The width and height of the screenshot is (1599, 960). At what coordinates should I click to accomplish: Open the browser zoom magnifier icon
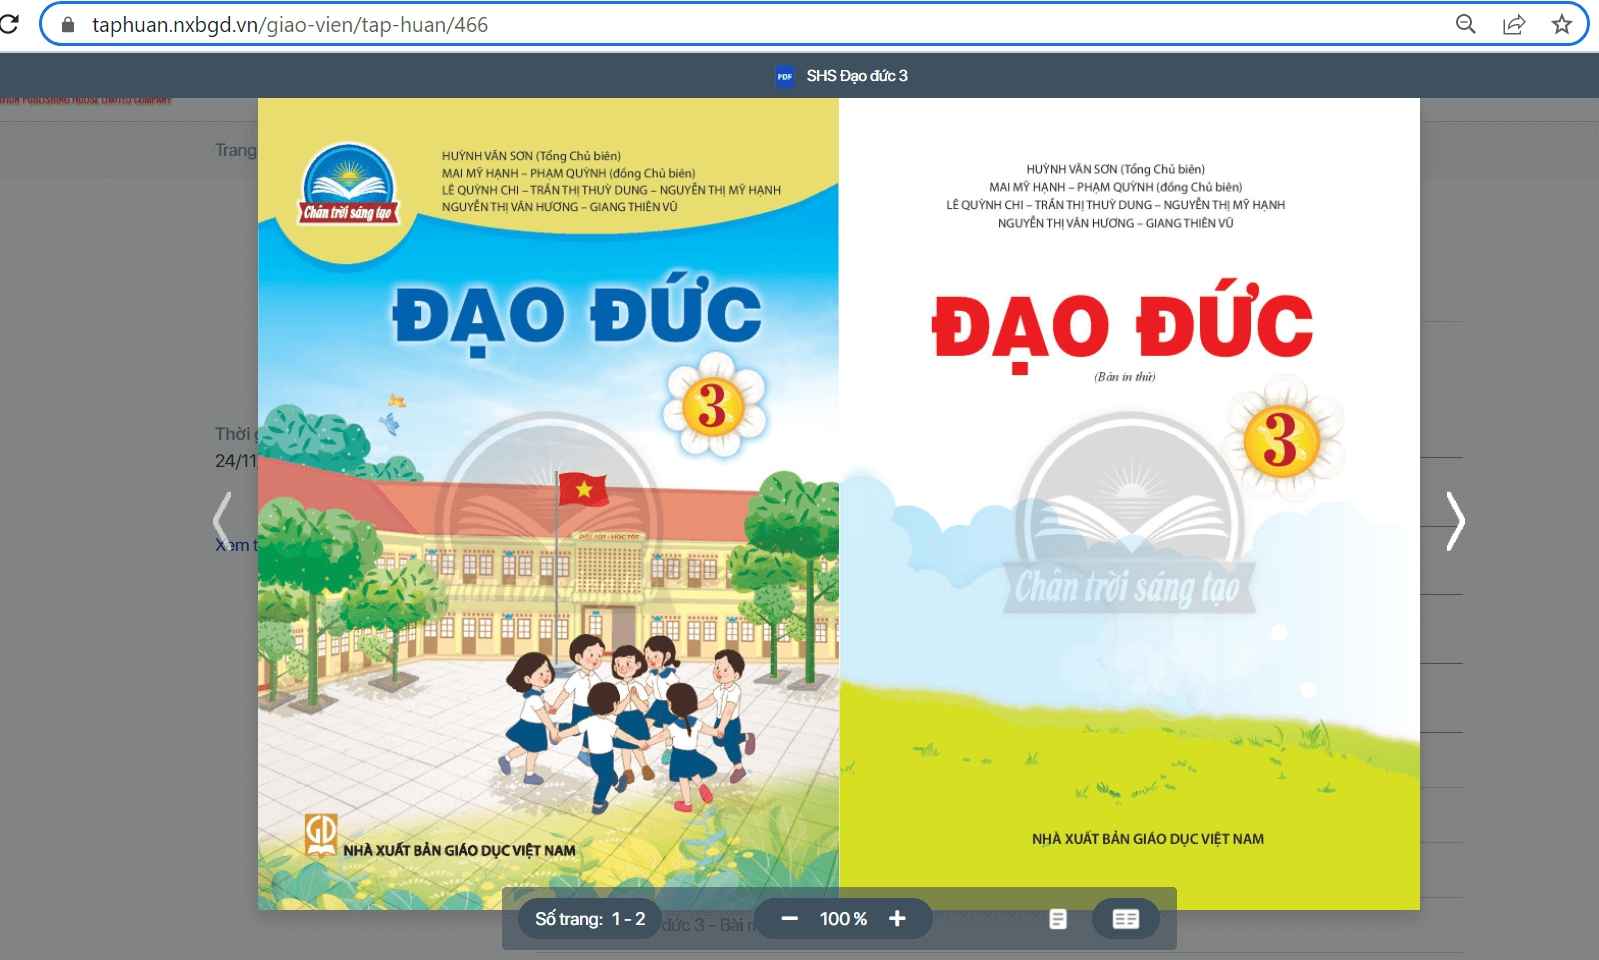[1466, 25]
